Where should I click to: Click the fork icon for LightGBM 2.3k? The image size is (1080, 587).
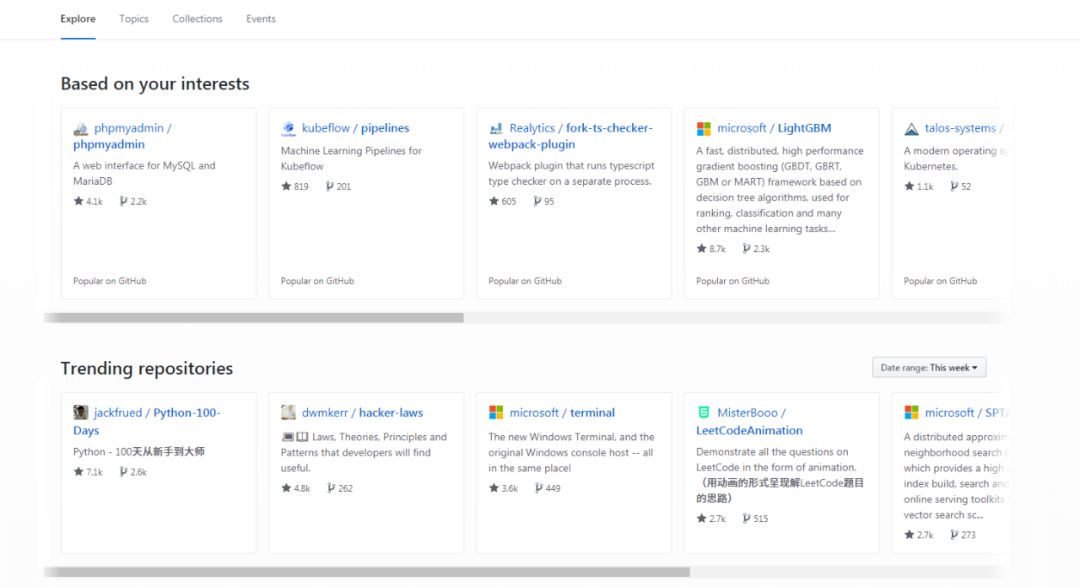point(747,249)
